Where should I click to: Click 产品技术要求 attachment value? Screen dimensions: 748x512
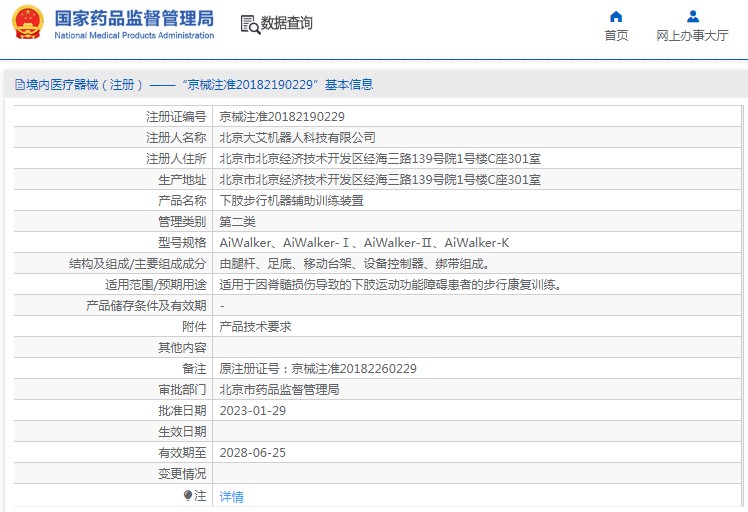point(255,327)
